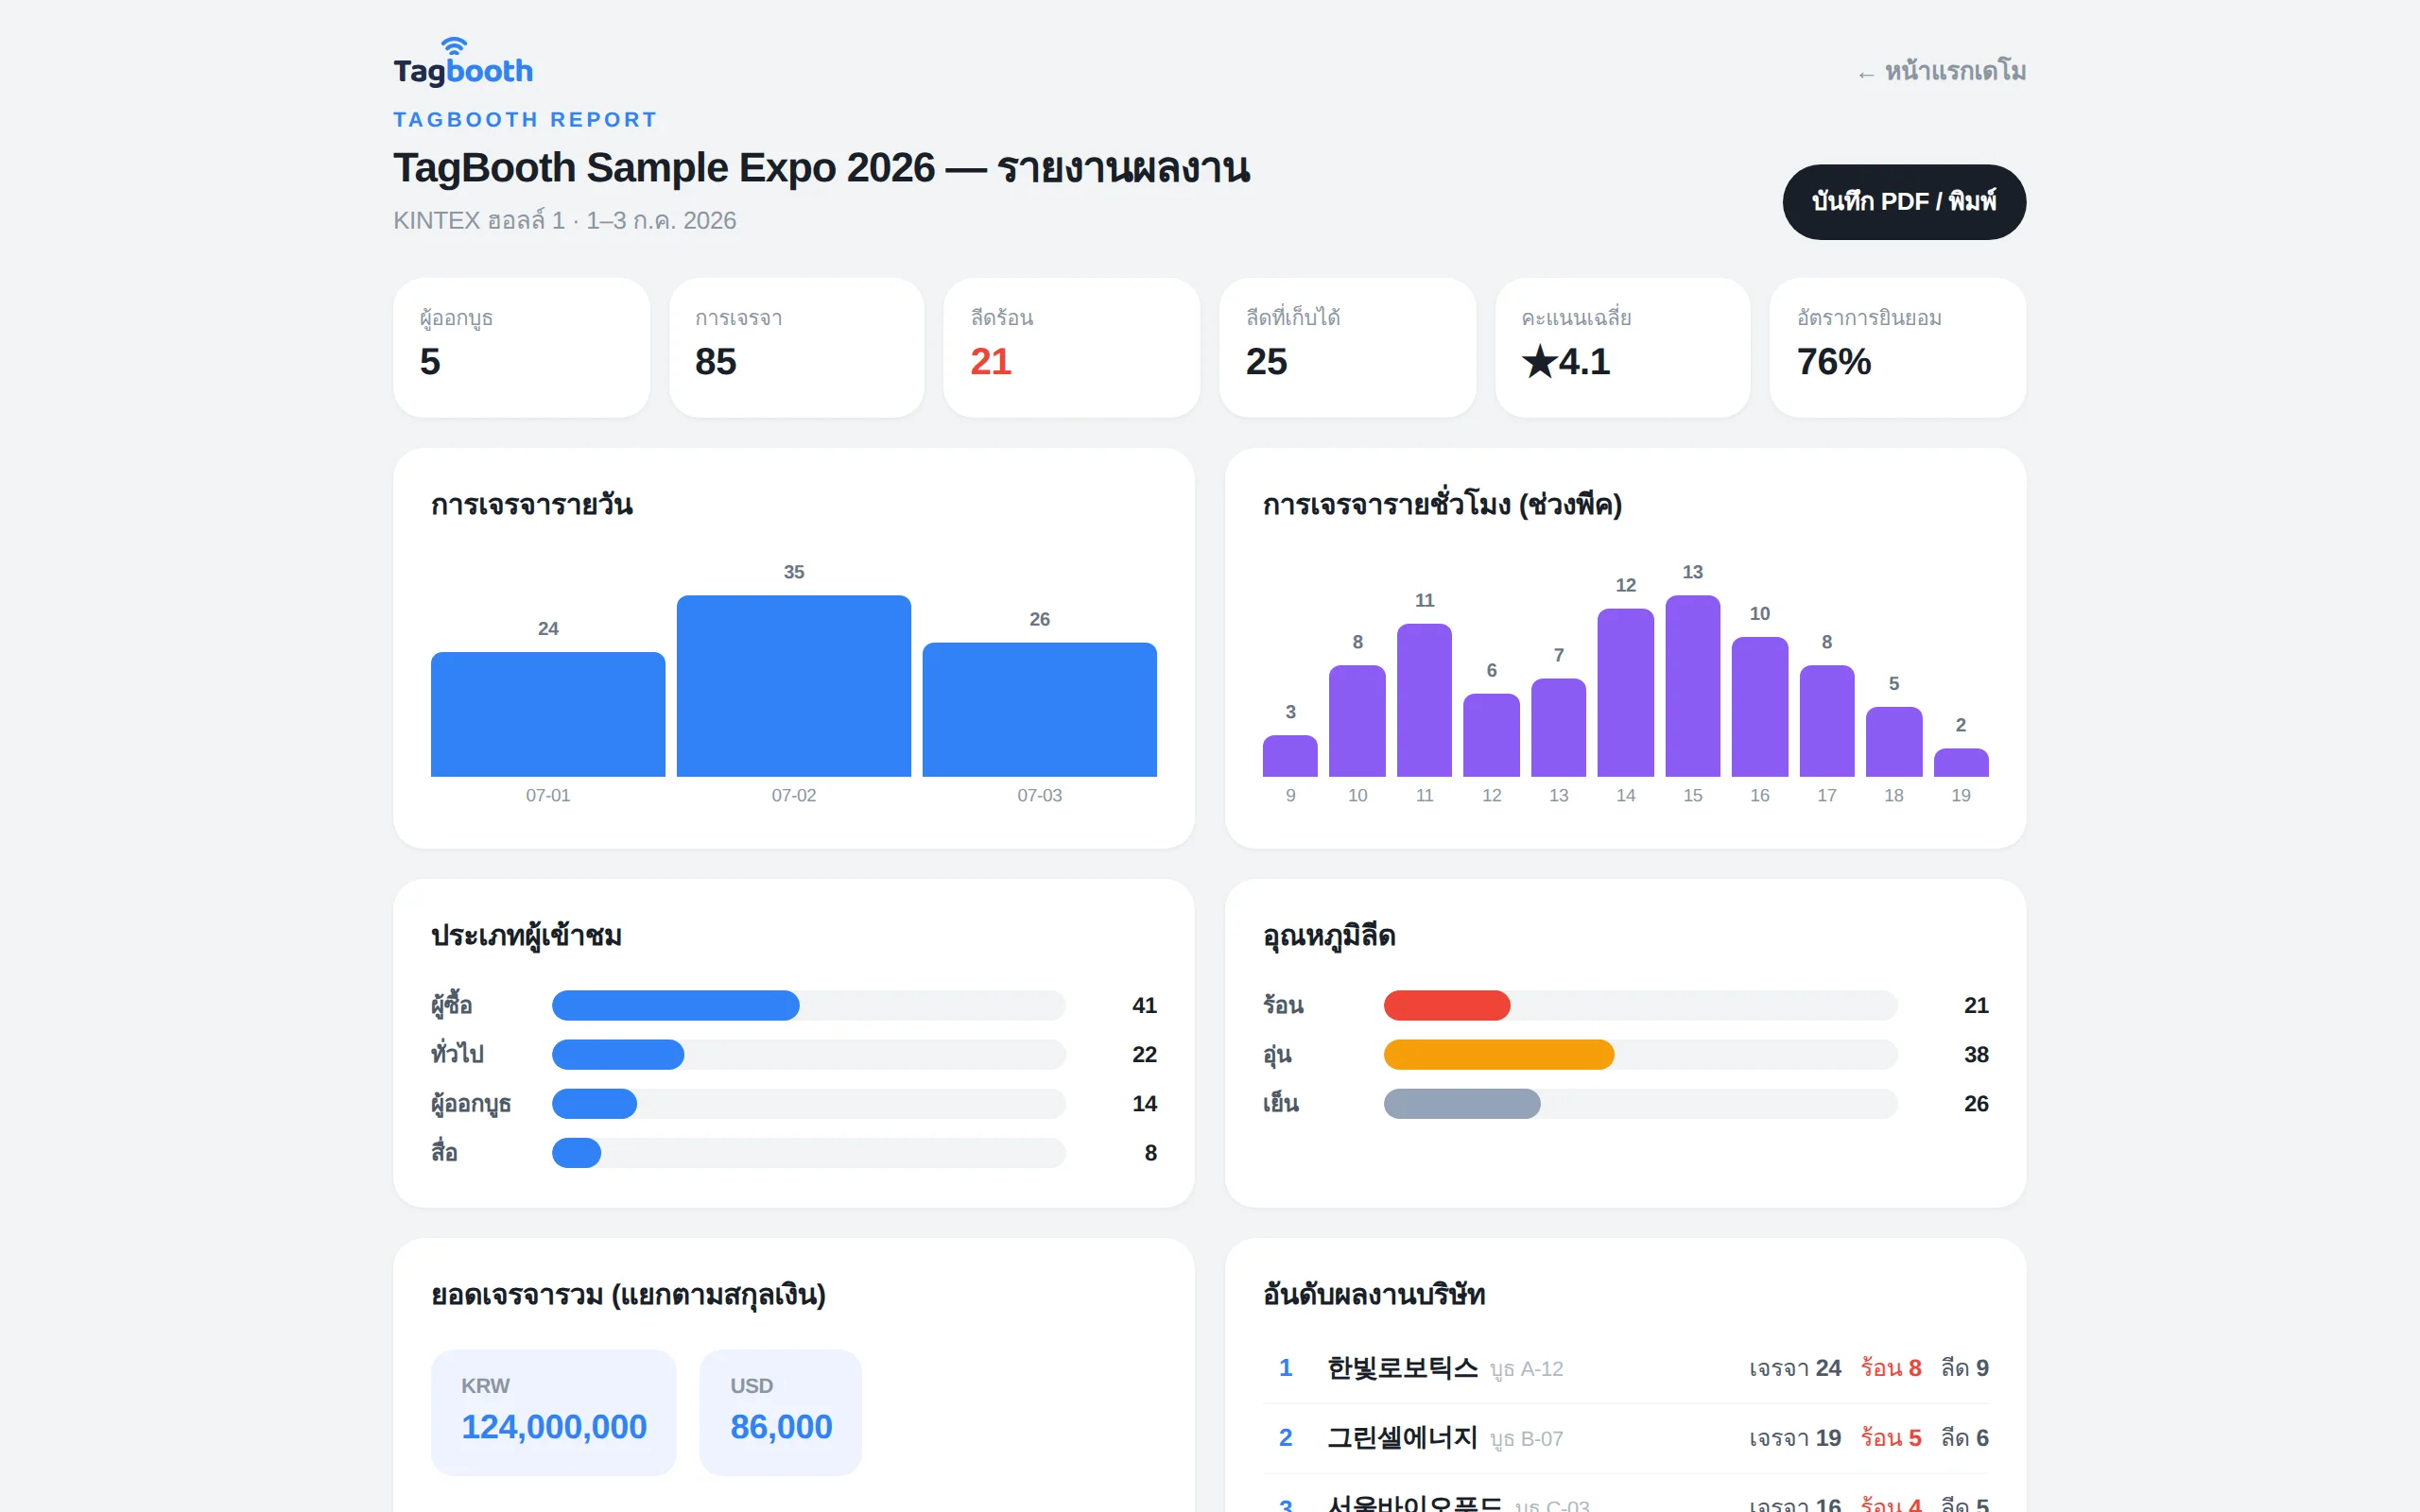The height and width of the screenshot is (1512, 2420).
Task: Select the star rating 4.1 card
Action: click(x=1622, y=347)
